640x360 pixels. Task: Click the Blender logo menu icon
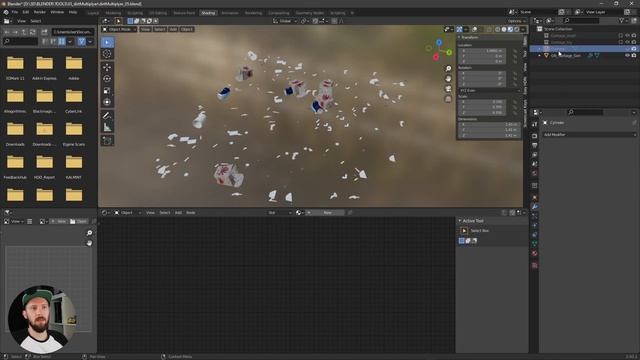[x=6, y=12]
